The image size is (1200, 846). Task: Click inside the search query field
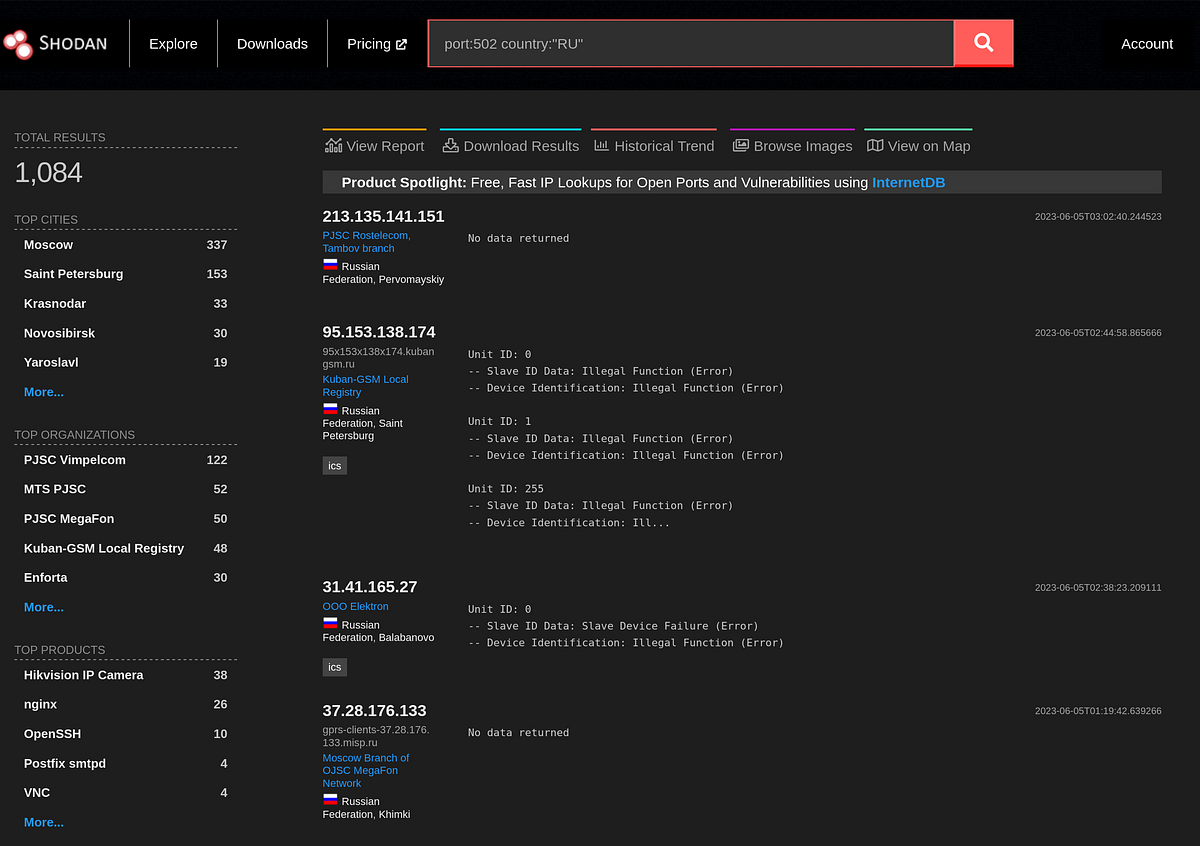pos(690,43)
